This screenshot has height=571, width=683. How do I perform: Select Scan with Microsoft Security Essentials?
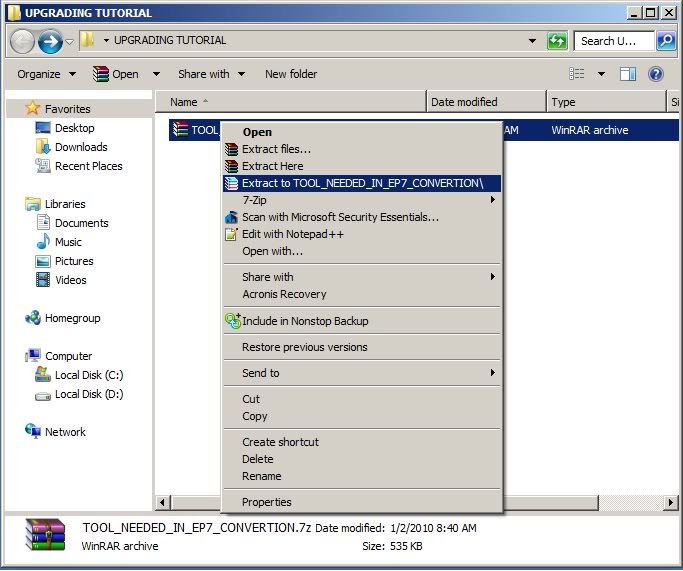[x=340, y=217]
